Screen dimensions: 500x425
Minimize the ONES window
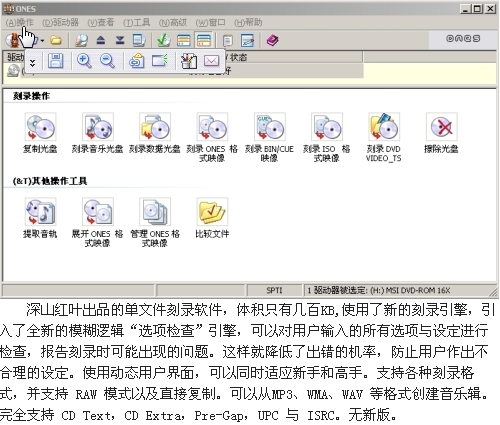coord(465,9)
